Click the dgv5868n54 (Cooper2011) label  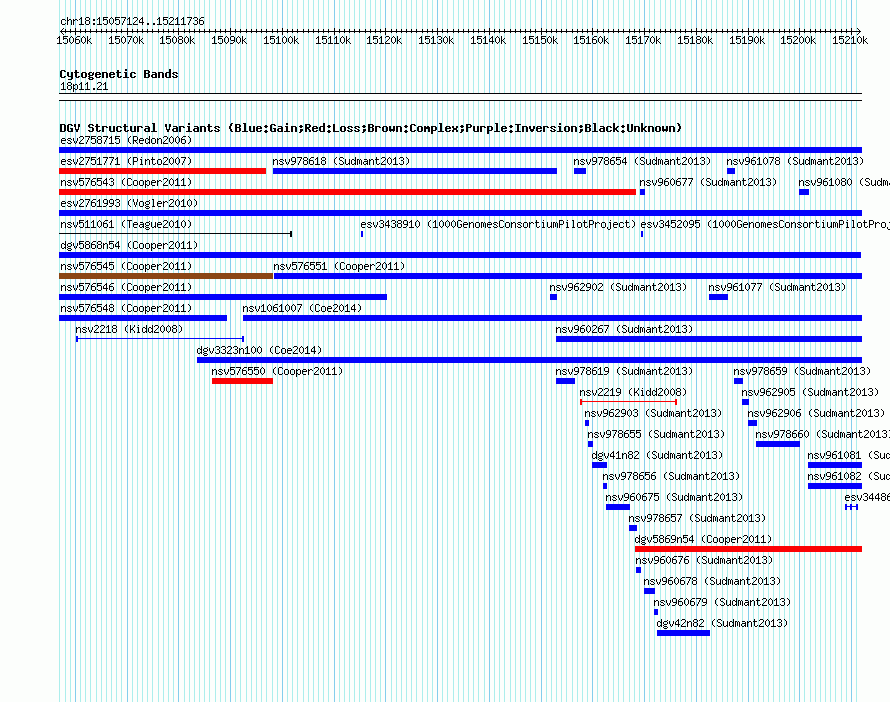coord(129,245)
